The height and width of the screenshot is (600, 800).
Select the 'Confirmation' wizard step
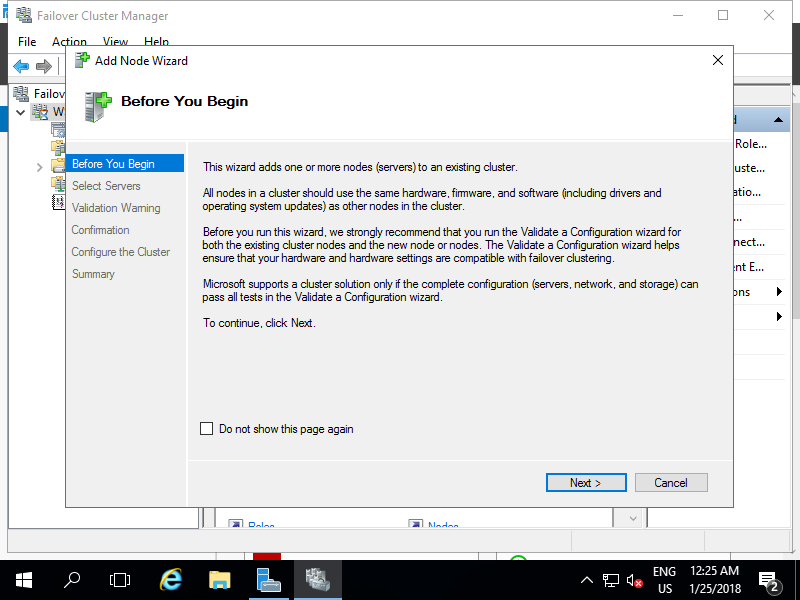tap(101, 230)
